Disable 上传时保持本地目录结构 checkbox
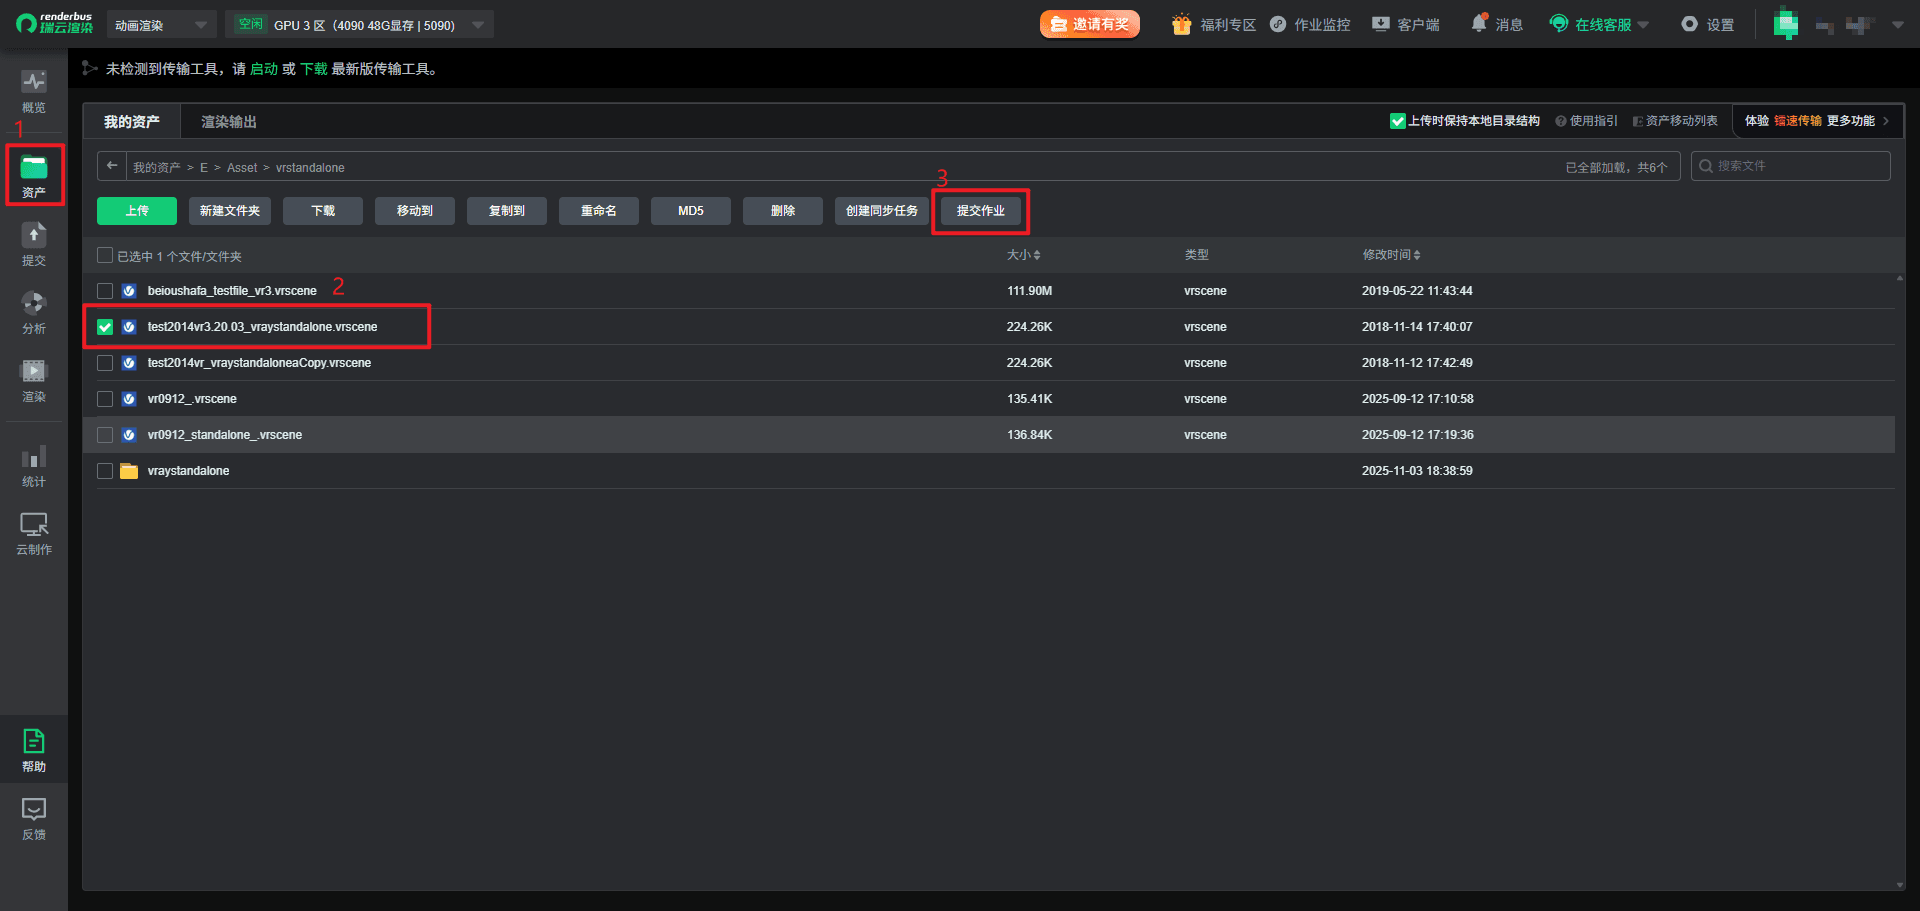Viewport: 1920px width, 911px height. (1397, 121)
